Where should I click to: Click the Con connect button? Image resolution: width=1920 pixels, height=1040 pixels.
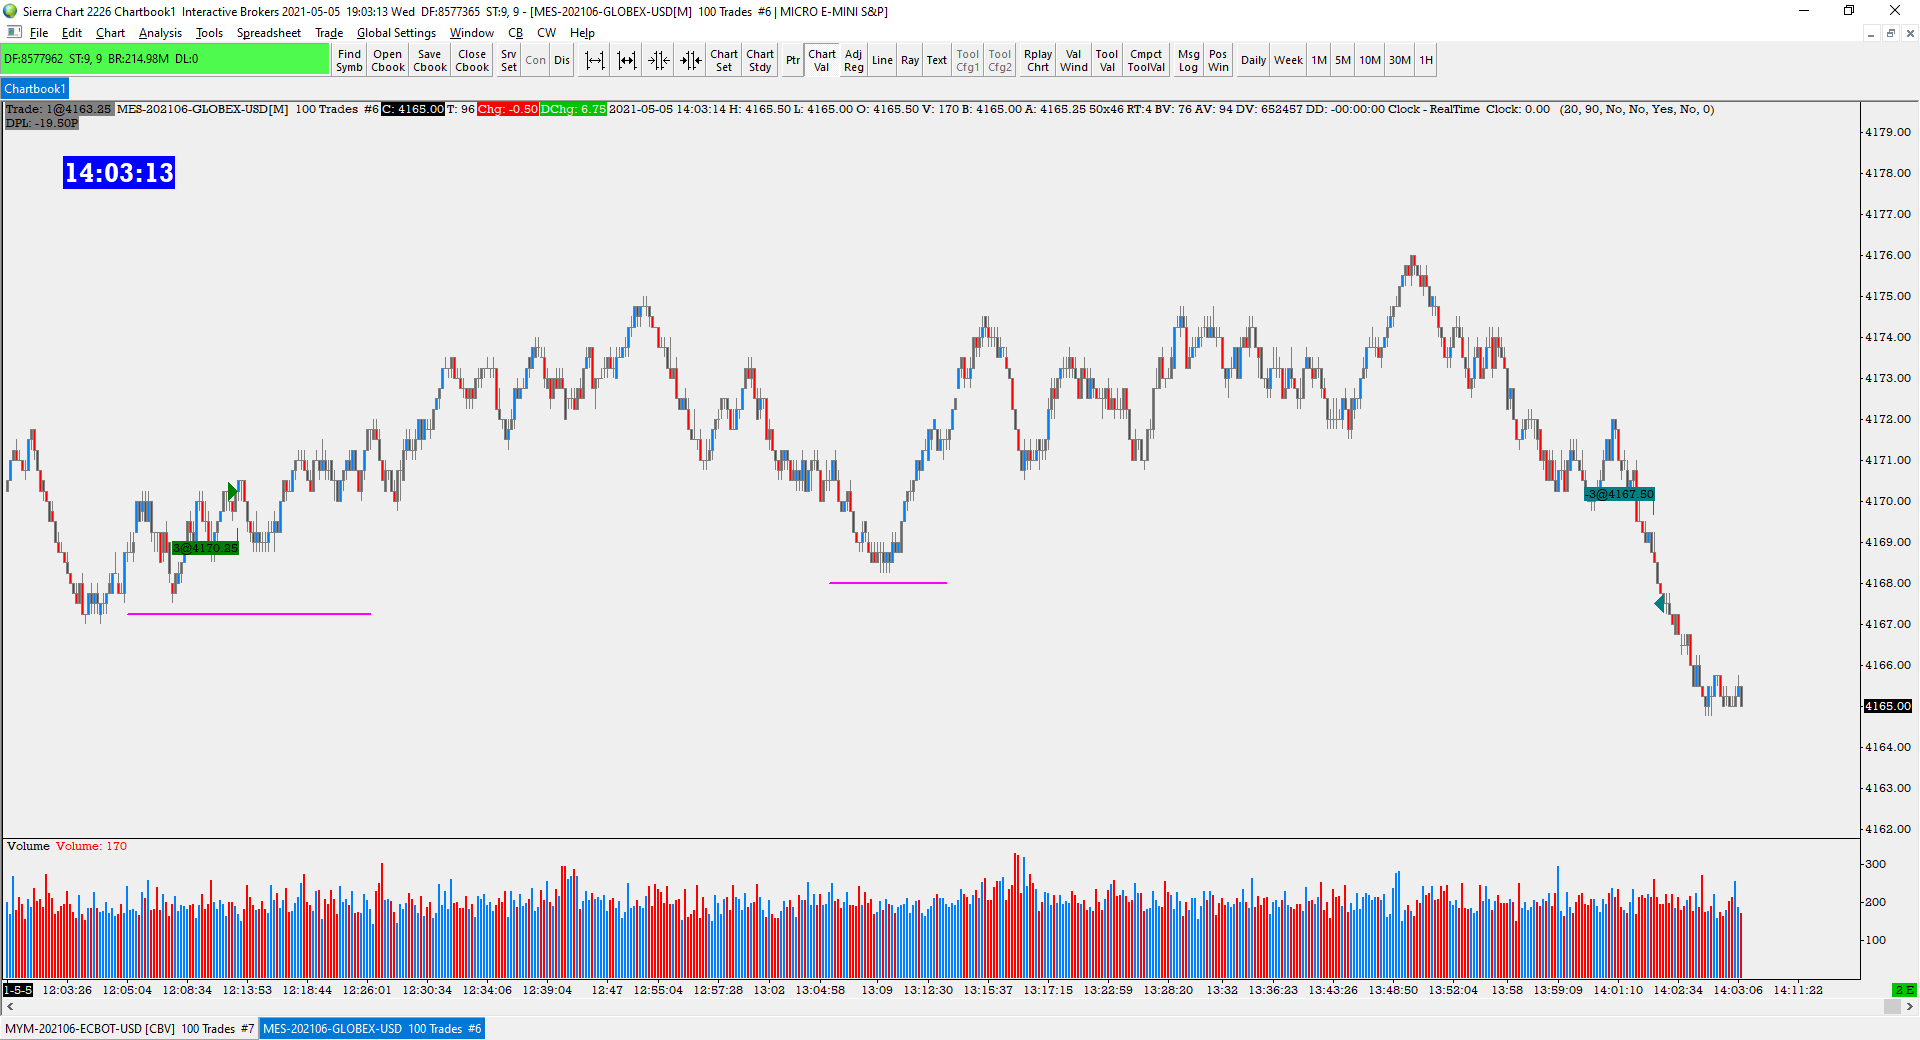point(536,60)
